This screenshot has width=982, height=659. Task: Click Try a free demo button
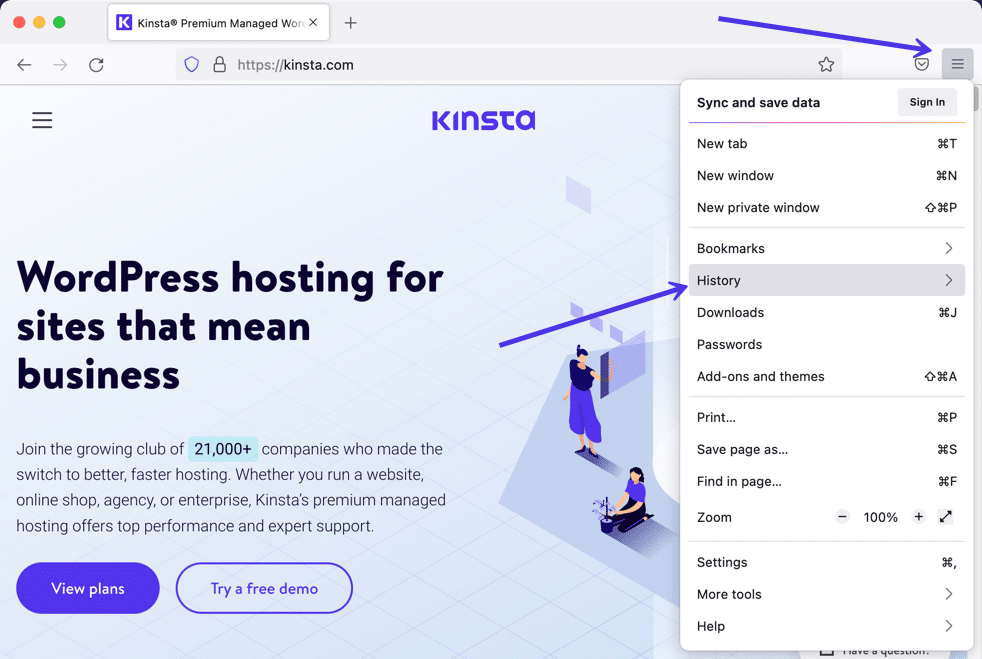(264, 588)
